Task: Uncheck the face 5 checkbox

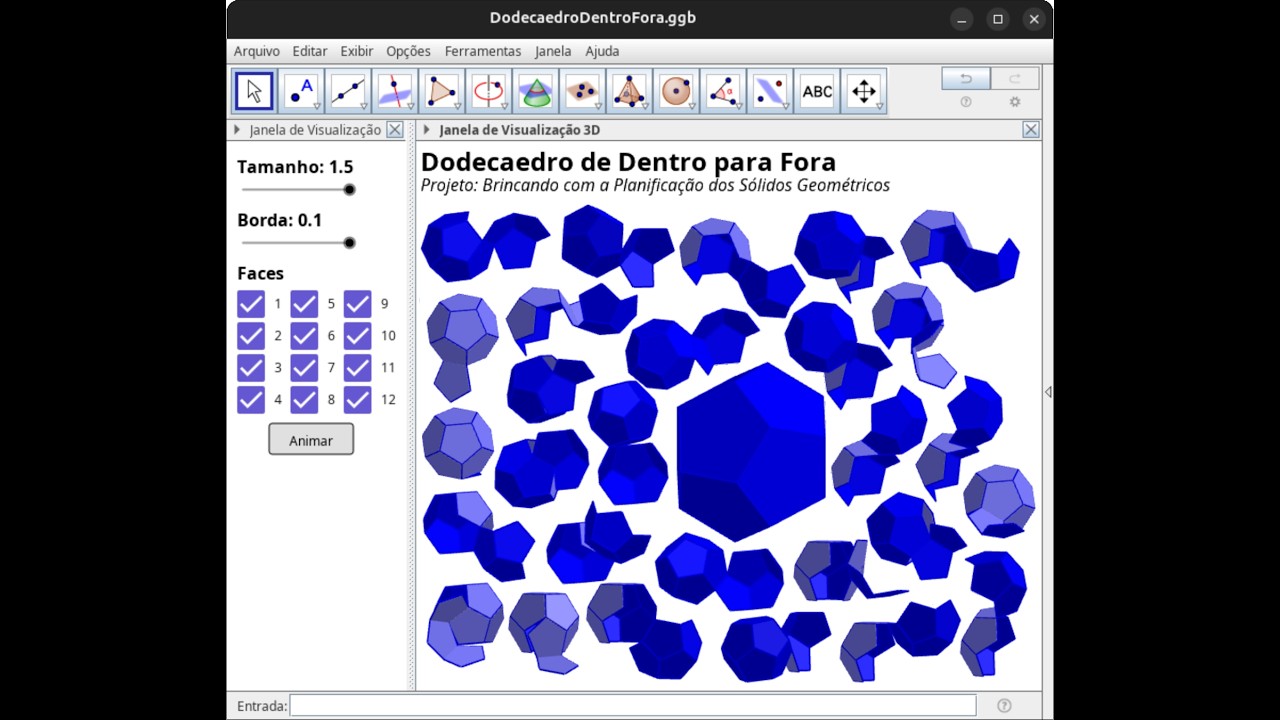Action: coord(304,304)
